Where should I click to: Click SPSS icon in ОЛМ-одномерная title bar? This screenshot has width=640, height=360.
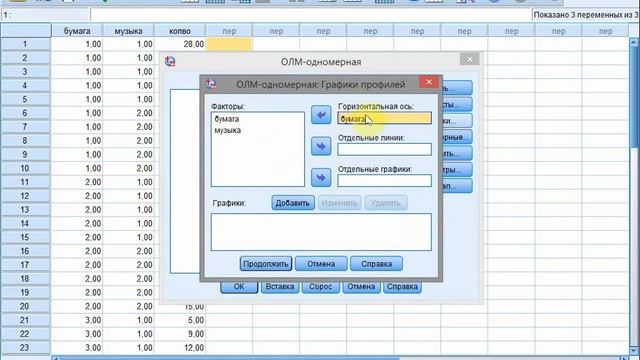[170, 62]
